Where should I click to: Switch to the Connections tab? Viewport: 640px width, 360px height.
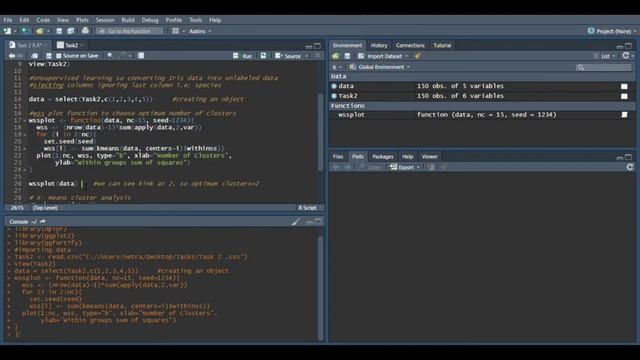(410, 46)
